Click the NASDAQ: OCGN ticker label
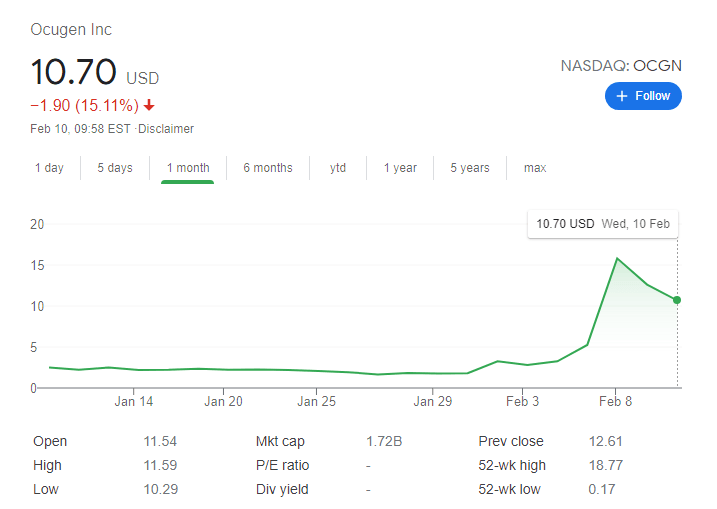The width and height of the screenshot is (717, 509). 621,66
